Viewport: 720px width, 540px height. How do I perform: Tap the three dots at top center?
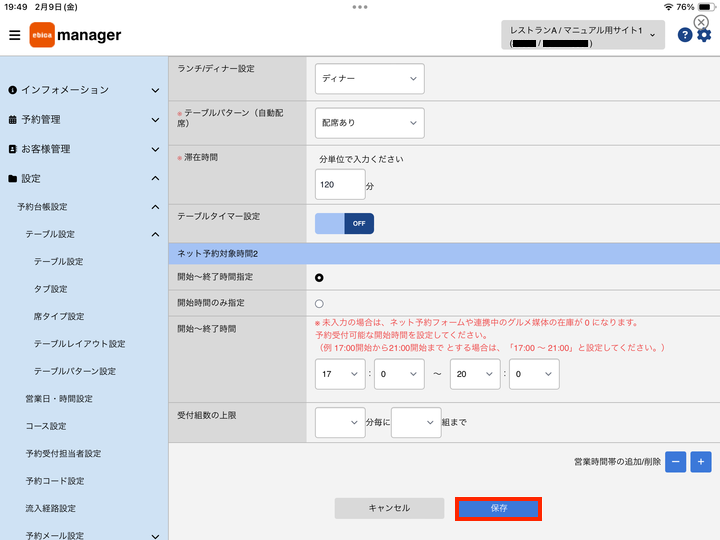point(360,7)
